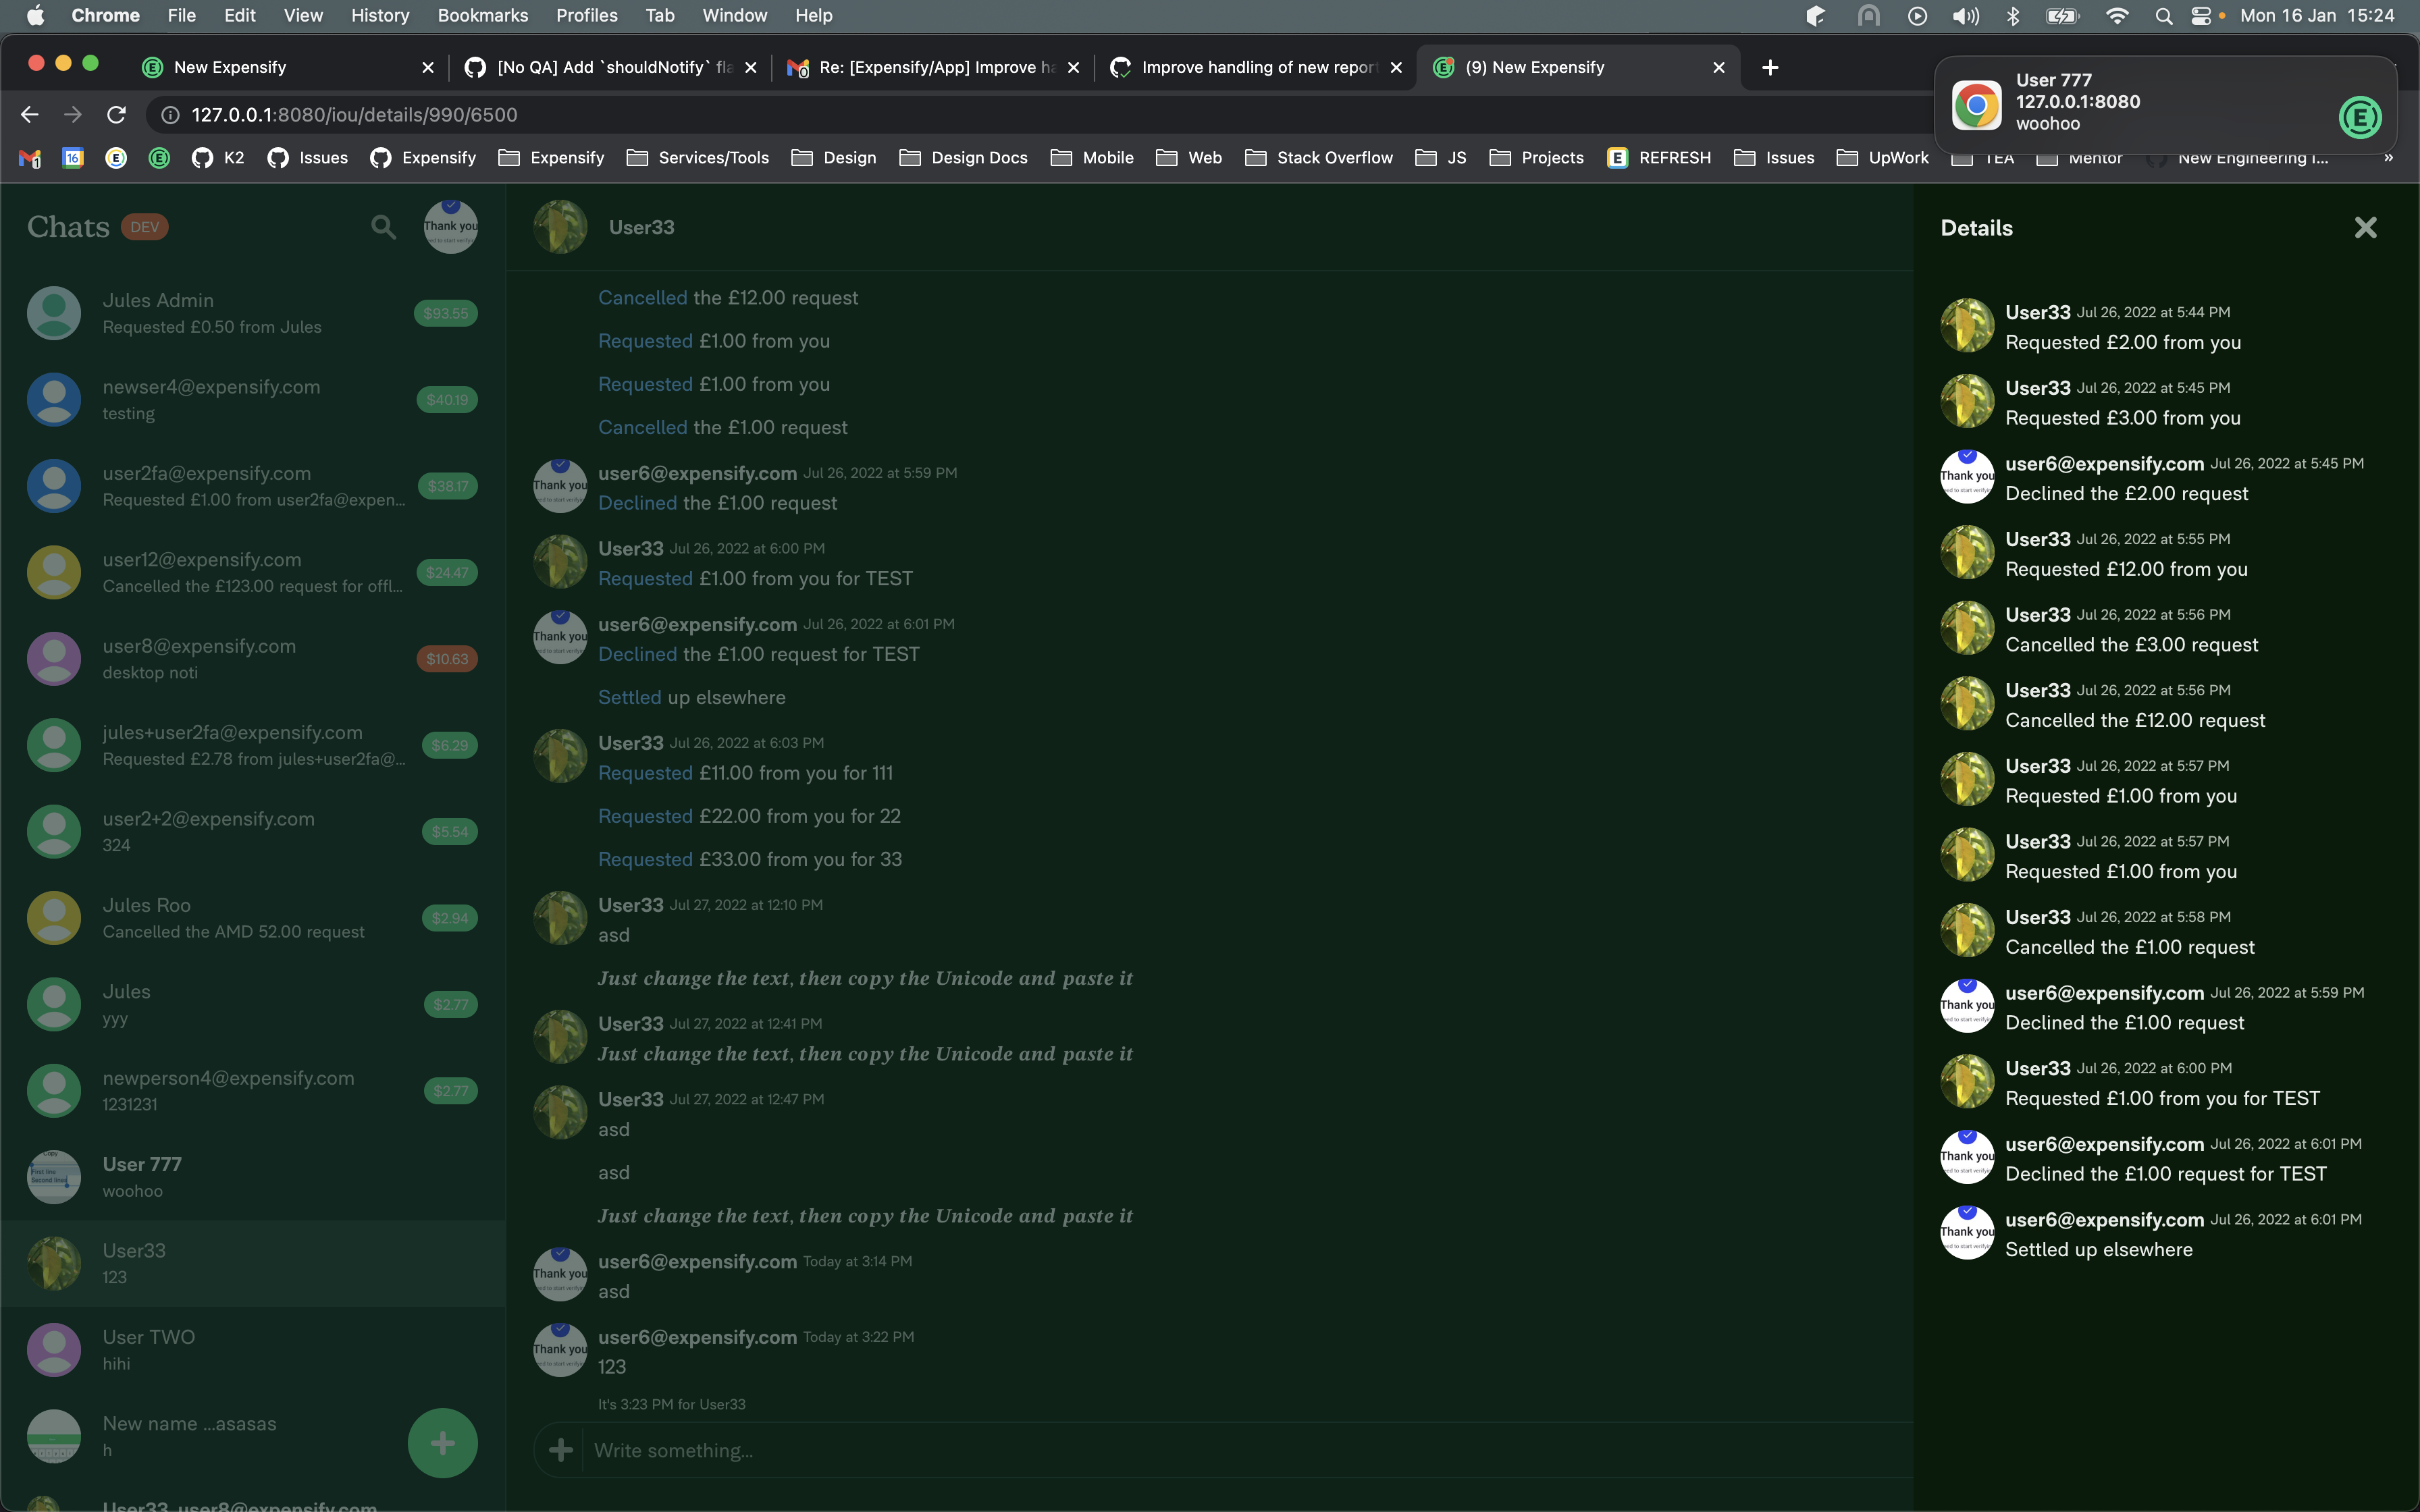Reload the page with refresh icon
The image size is (2420, 1512).
[x=116, y=115]
